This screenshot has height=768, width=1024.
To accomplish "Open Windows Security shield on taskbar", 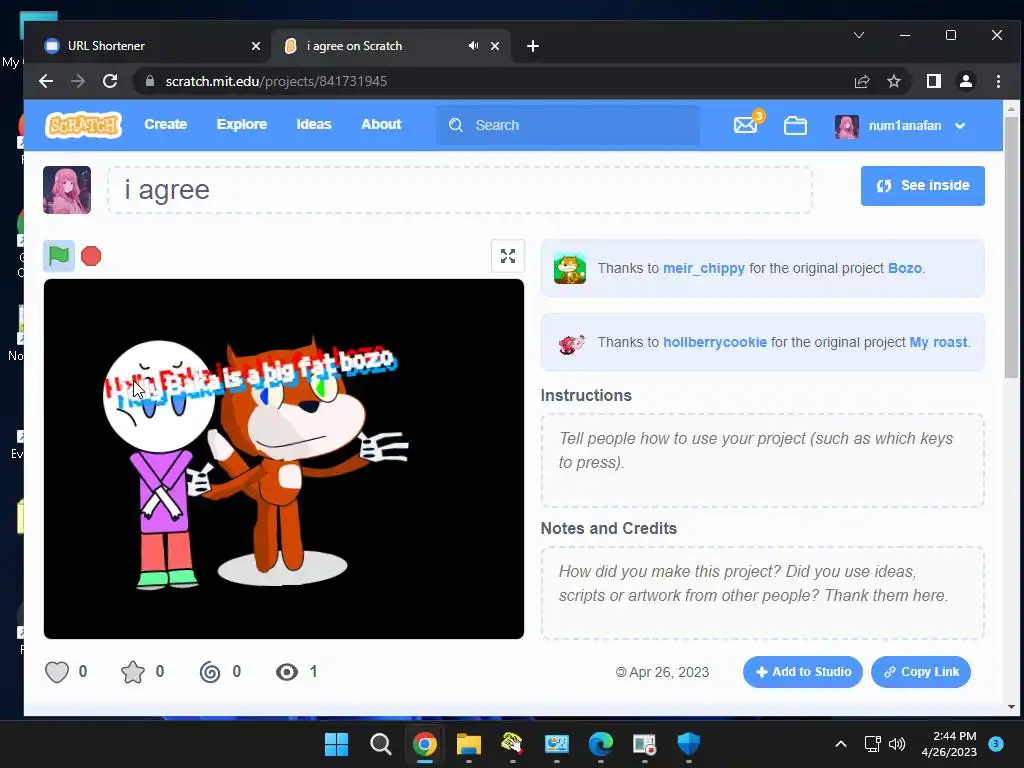I will click(689, 744).
